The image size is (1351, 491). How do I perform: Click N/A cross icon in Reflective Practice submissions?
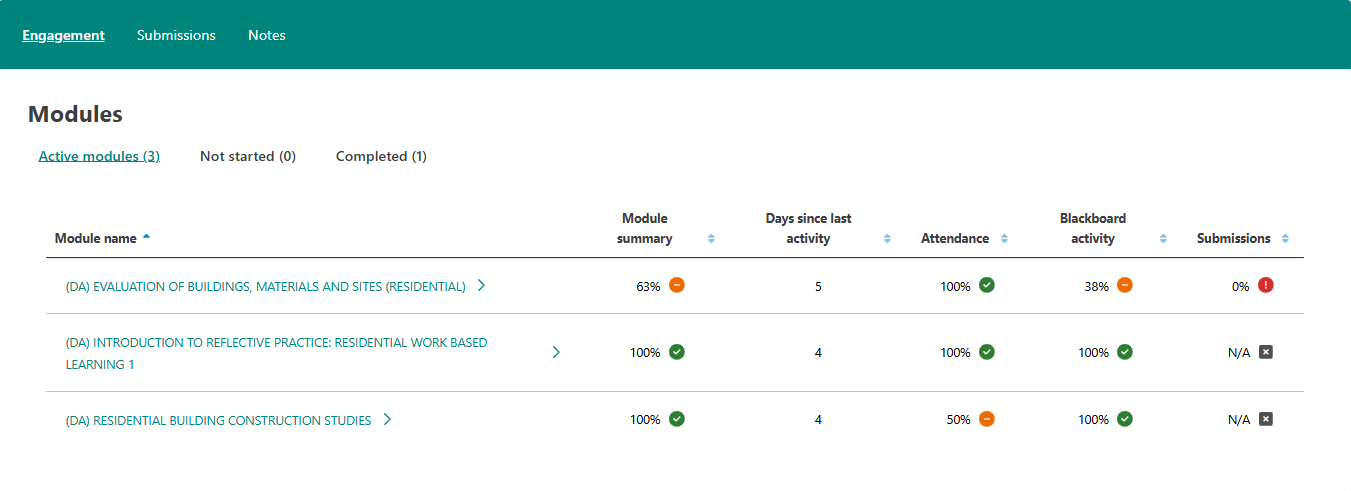(1266, 352)
